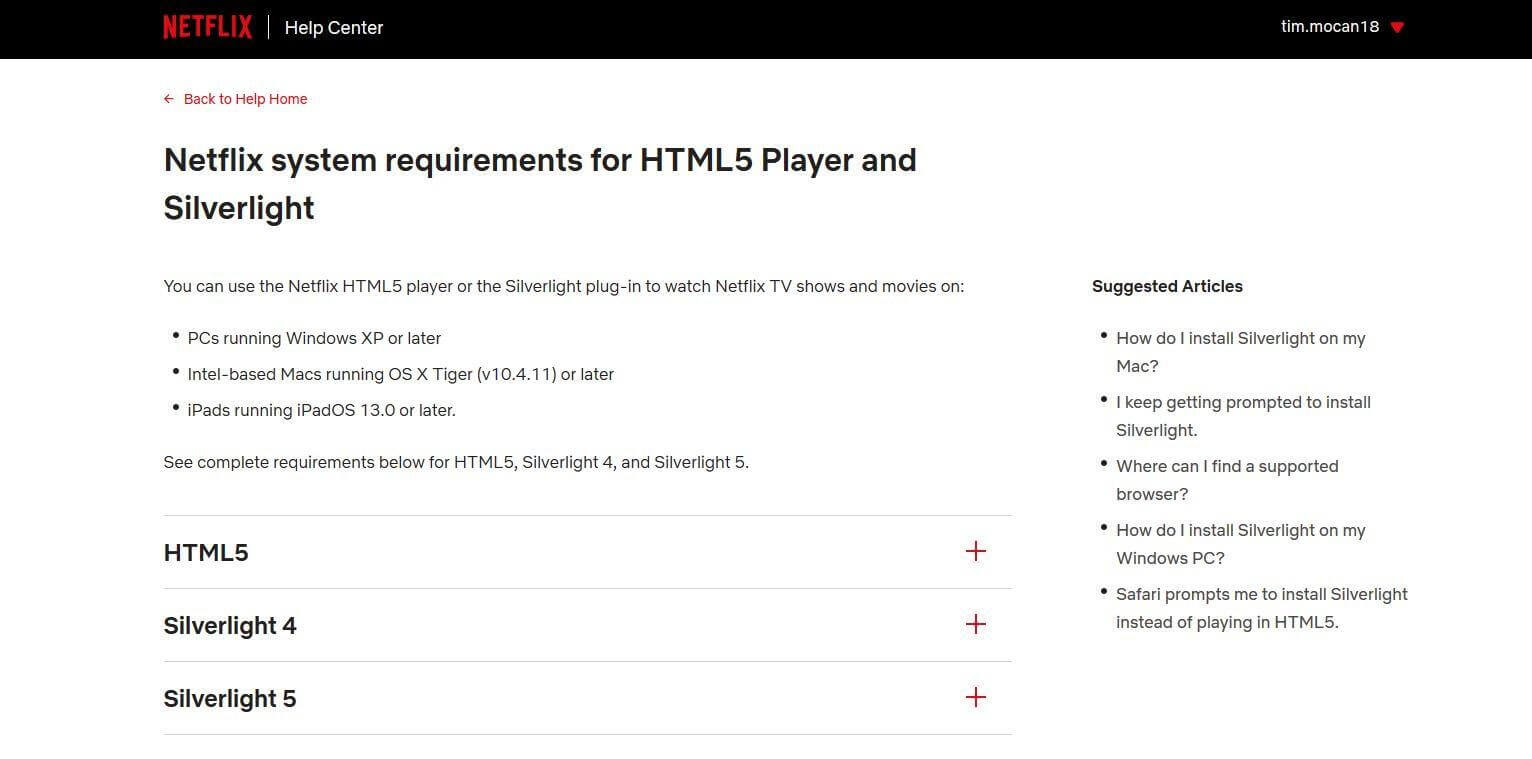Open 'How do I install Silverlight on my Windows PC?'

pos(1240,544)
